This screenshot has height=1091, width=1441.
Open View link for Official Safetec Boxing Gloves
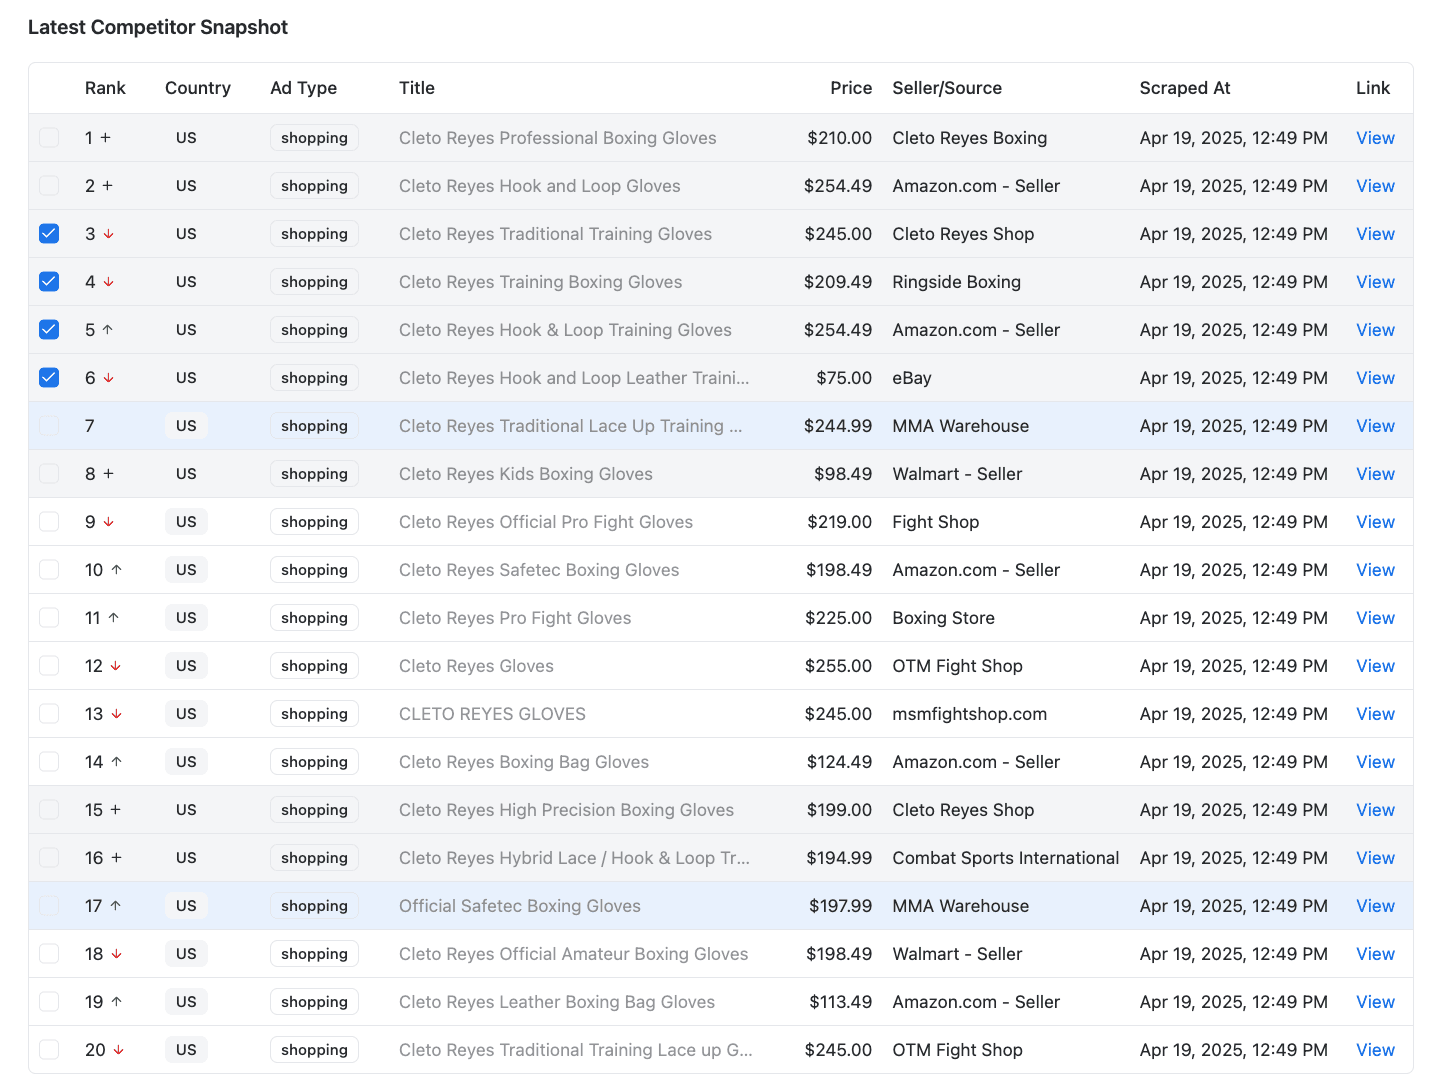point(1375,906)
